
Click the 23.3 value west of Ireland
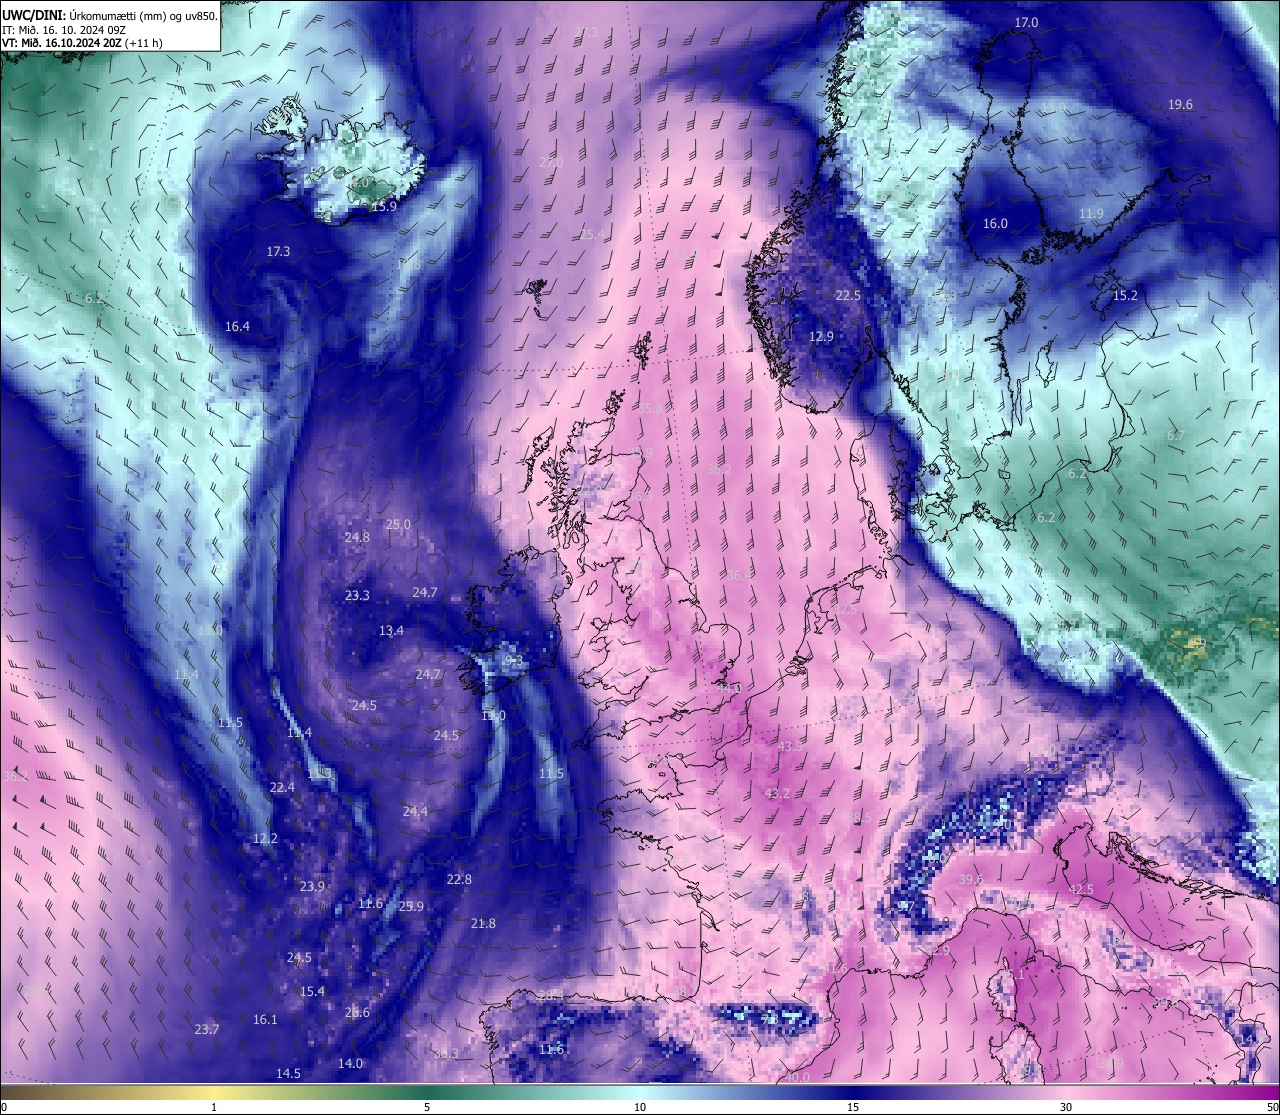pyautogui.click(x=357, y=596)
